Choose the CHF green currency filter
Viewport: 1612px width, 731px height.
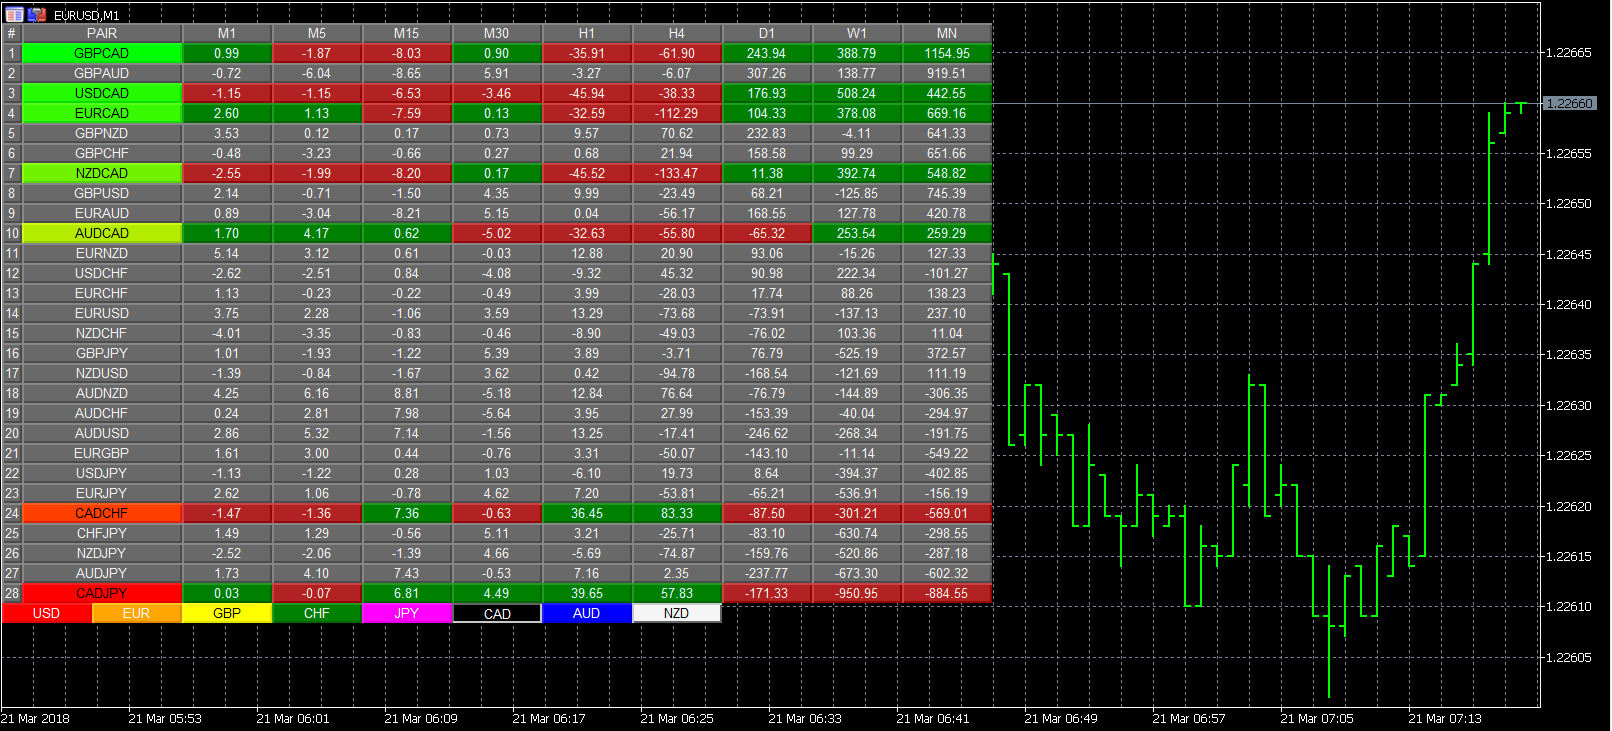[x=317, y=613]
